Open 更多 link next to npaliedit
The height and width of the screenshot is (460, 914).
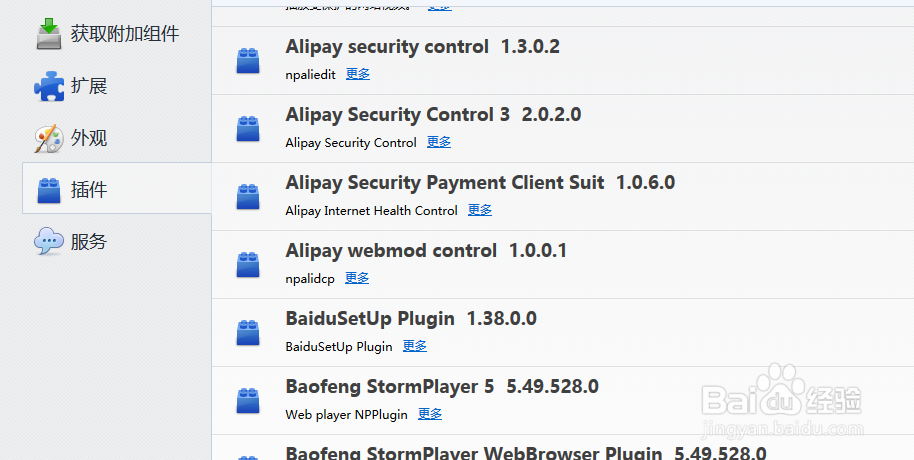click(x=358, y=74)
